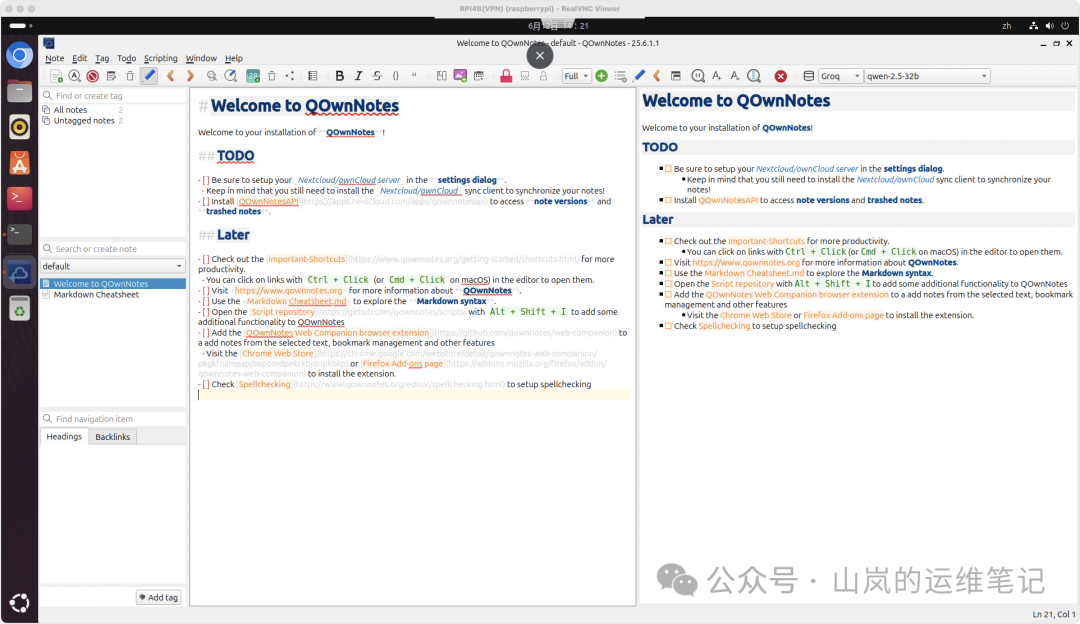
Task: Click the green plus add workspace icon
Action: 601,76
